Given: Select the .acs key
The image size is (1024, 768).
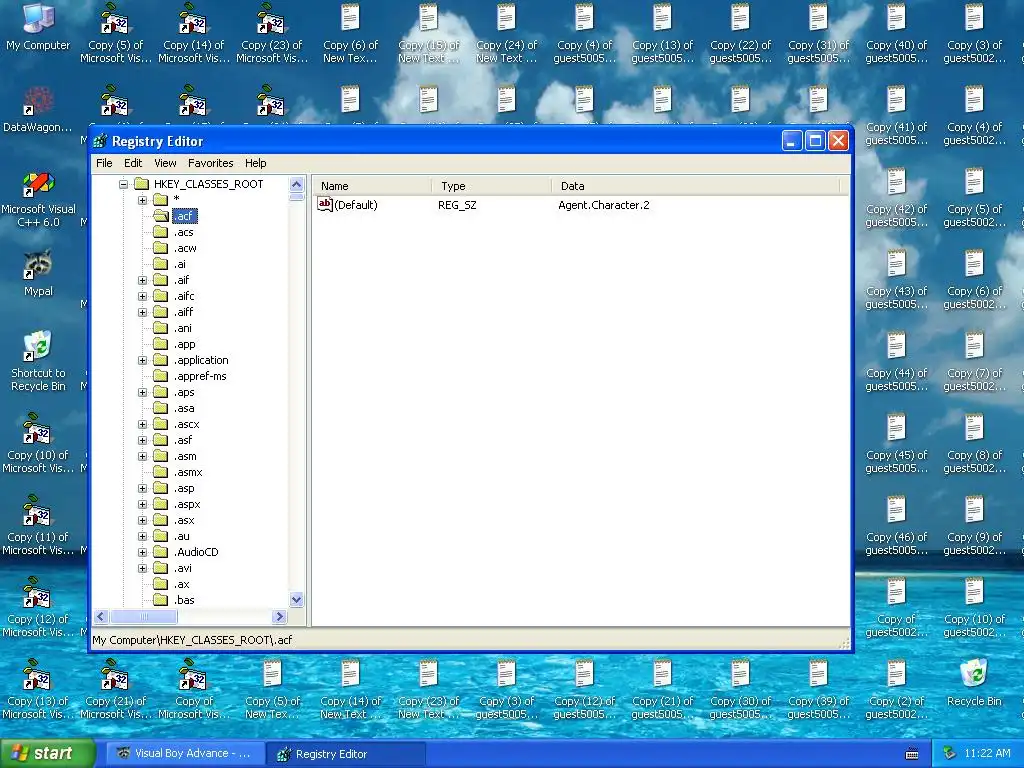Looking at the screenshot, I should (x=184, y=232).
